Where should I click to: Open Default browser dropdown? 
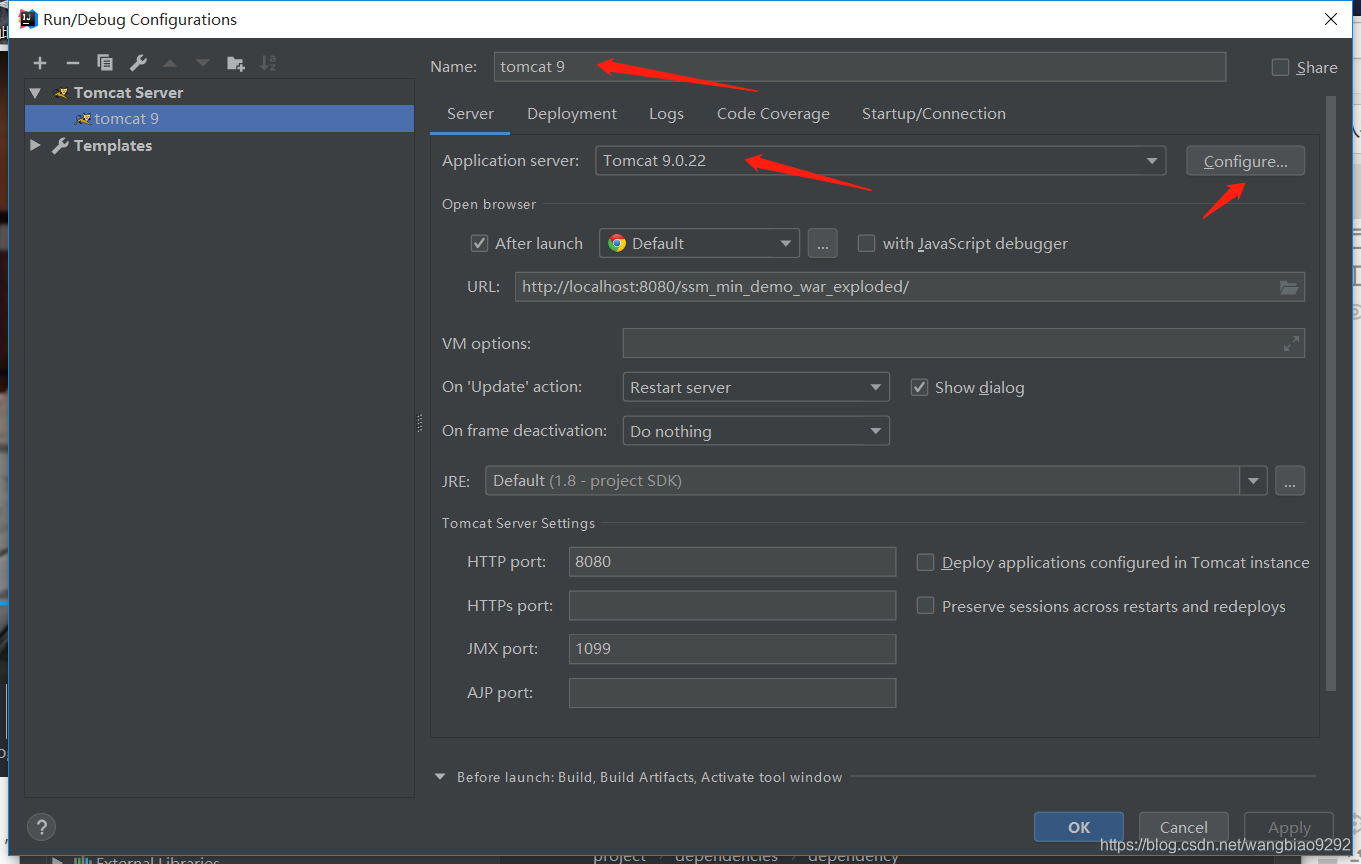click(699, 243)
